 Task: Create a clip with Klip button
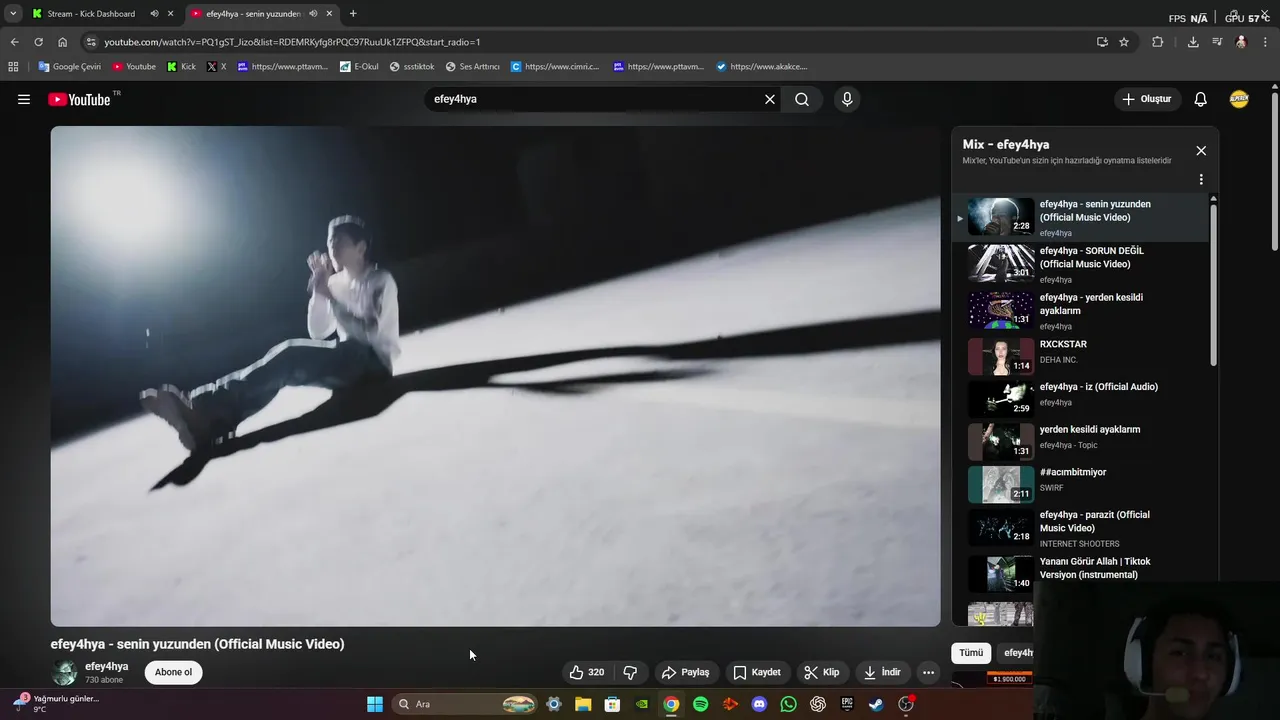click(x=822, y=672)
